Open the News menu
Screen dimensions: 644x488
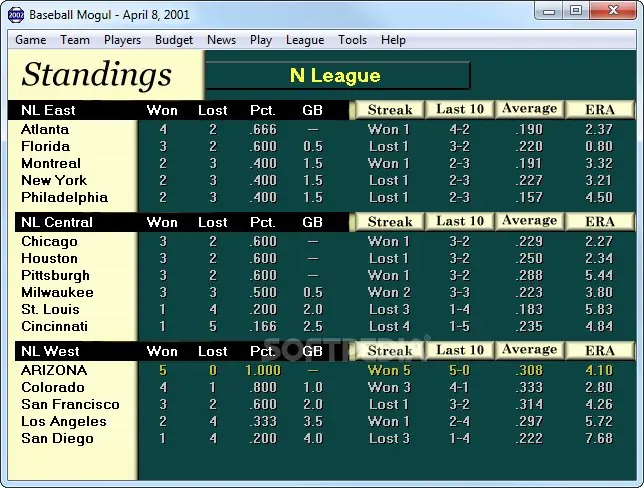pos(221,40)
